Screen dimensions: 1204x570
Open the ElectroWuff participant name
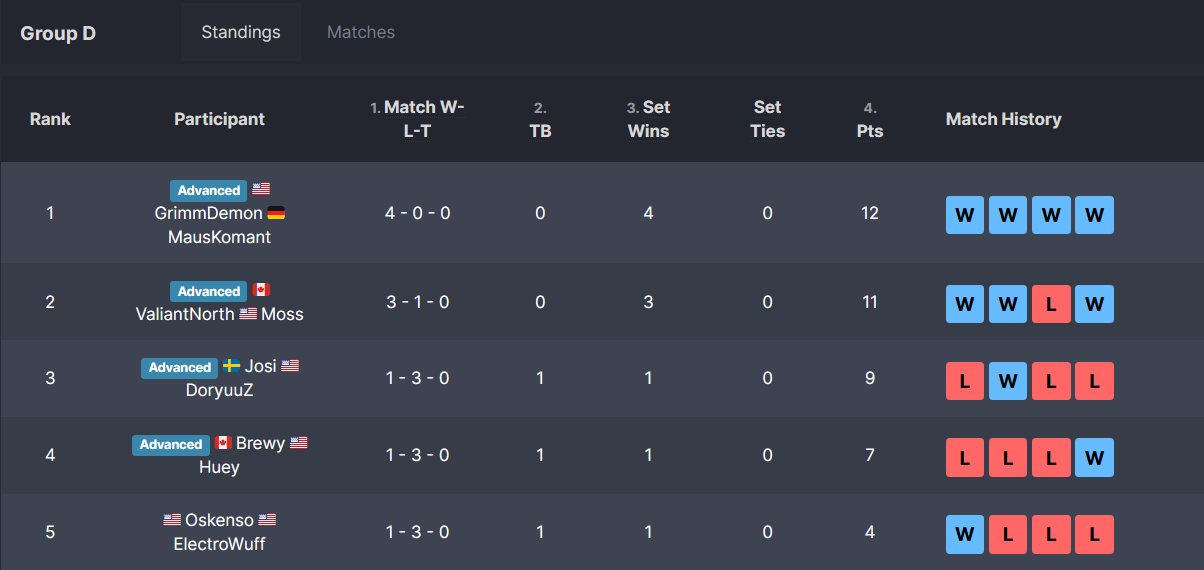click(x=219, y=545)
